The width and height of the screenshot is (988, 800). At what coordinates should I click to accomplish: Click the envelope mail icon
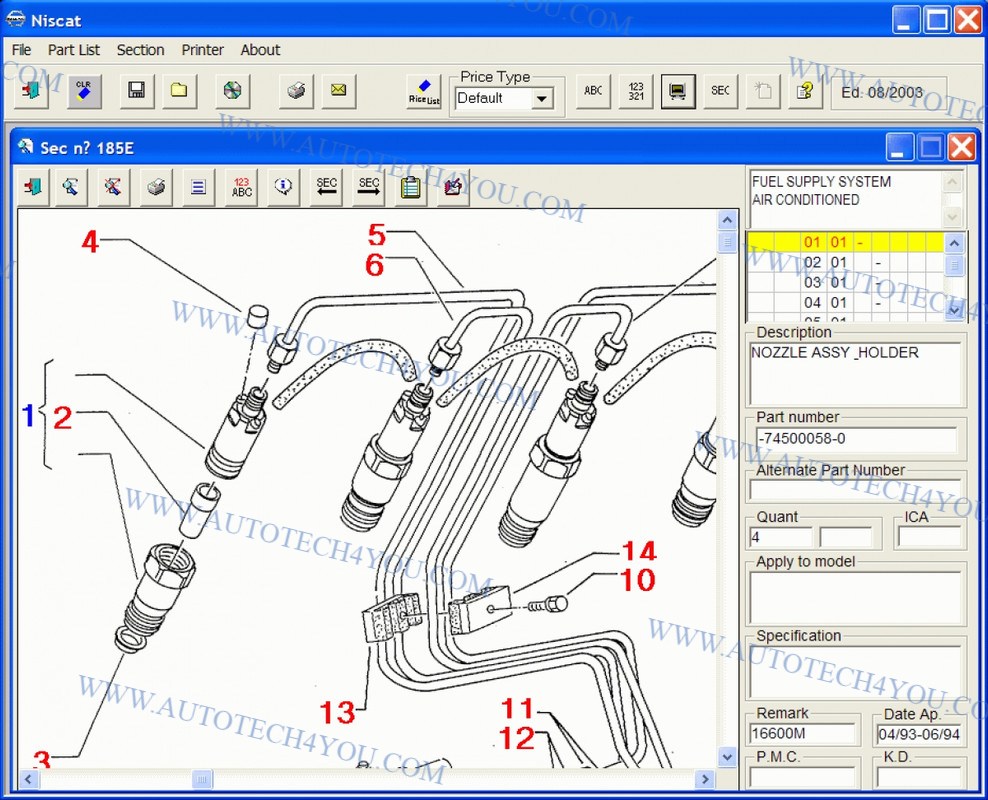[338, 91]
